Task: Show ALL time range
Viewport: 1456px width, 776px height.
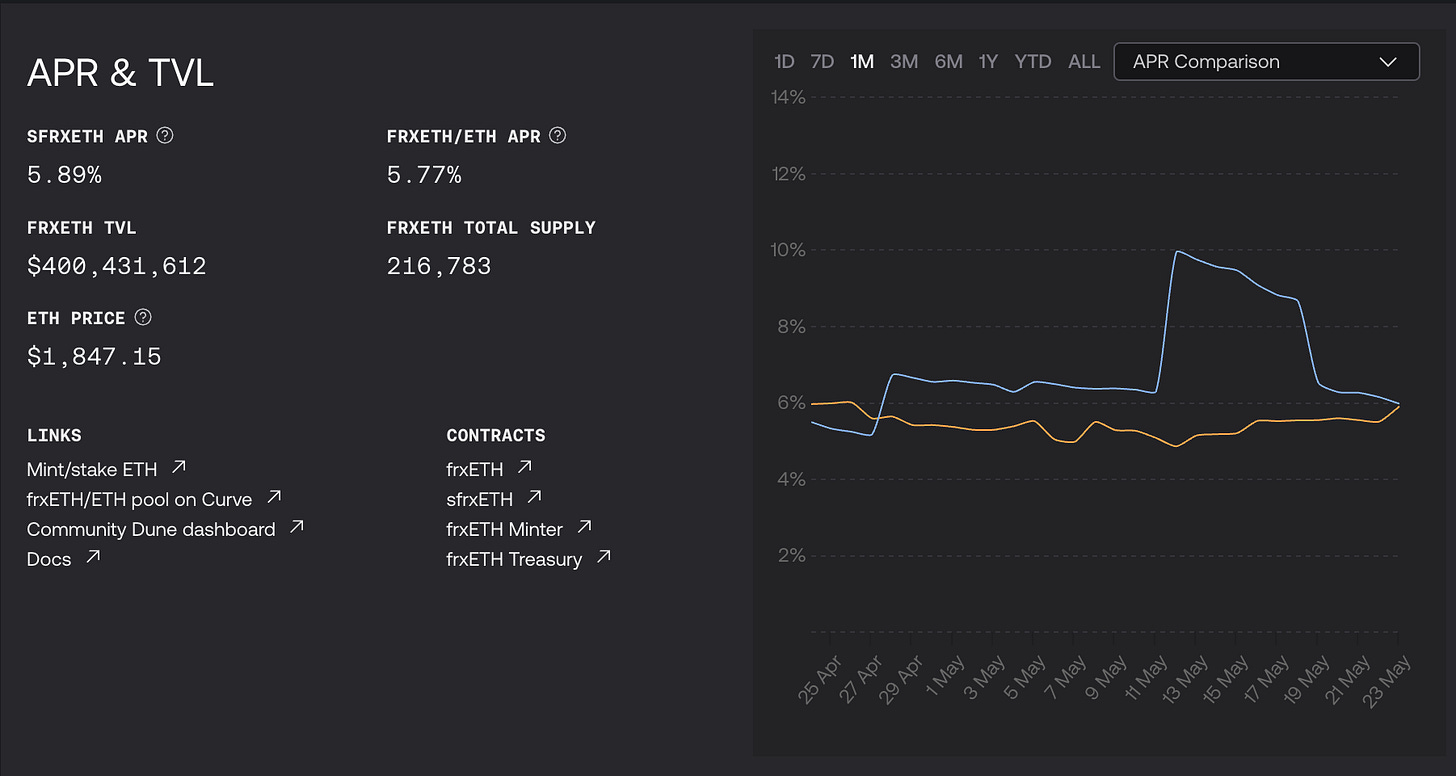Action: pos(1084,62)
